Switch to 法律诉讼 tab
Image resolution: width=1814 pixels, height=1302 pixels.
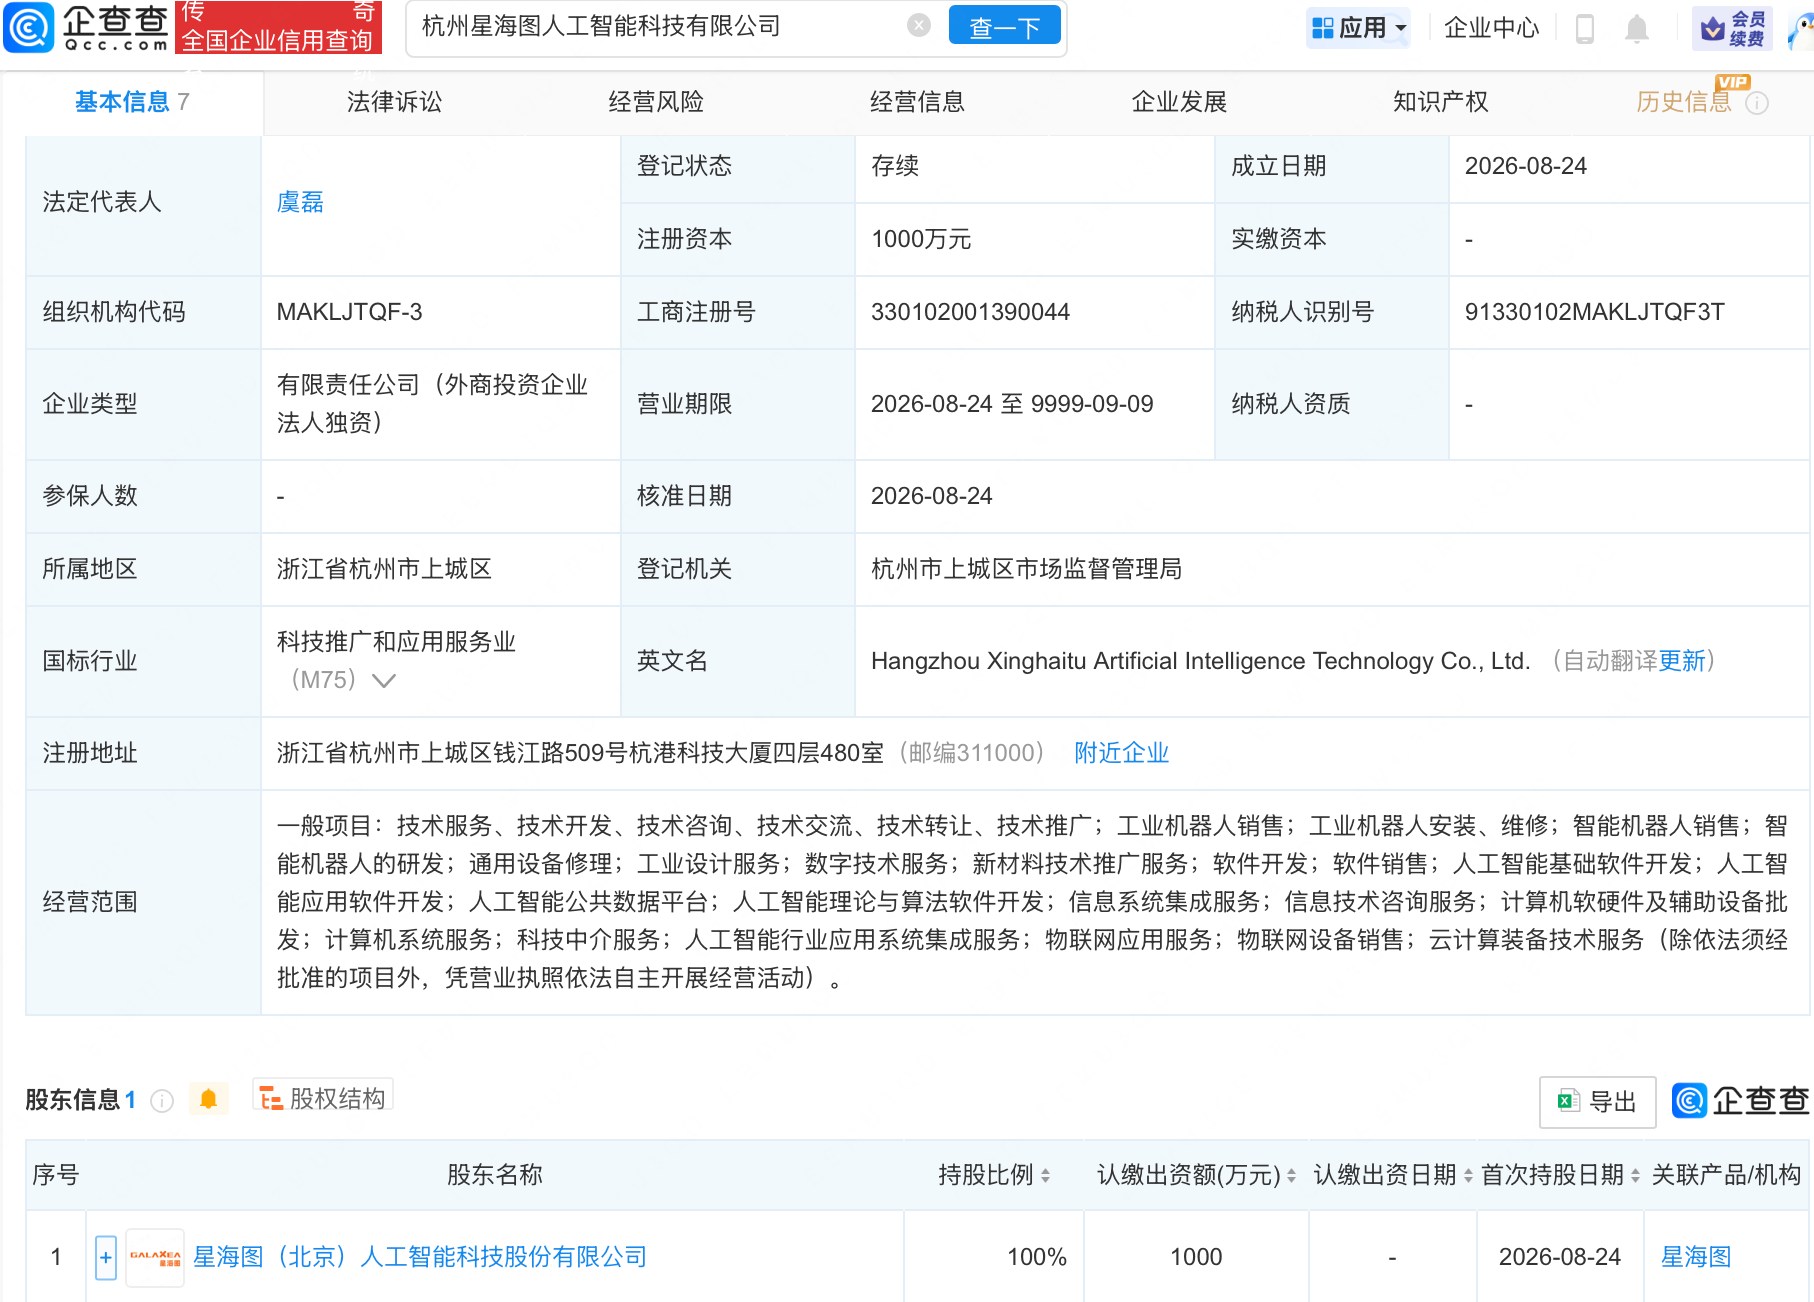tap(394, 102)
